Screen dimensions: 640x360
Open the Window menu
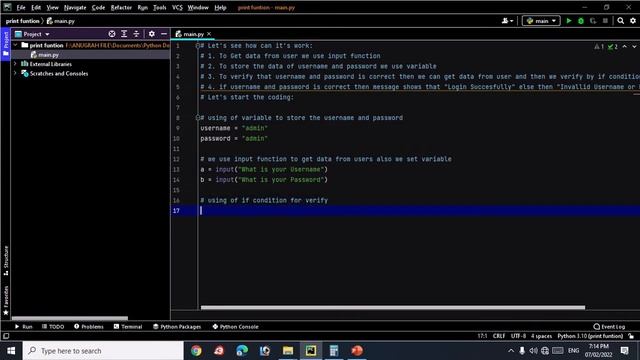coord(198,7)
